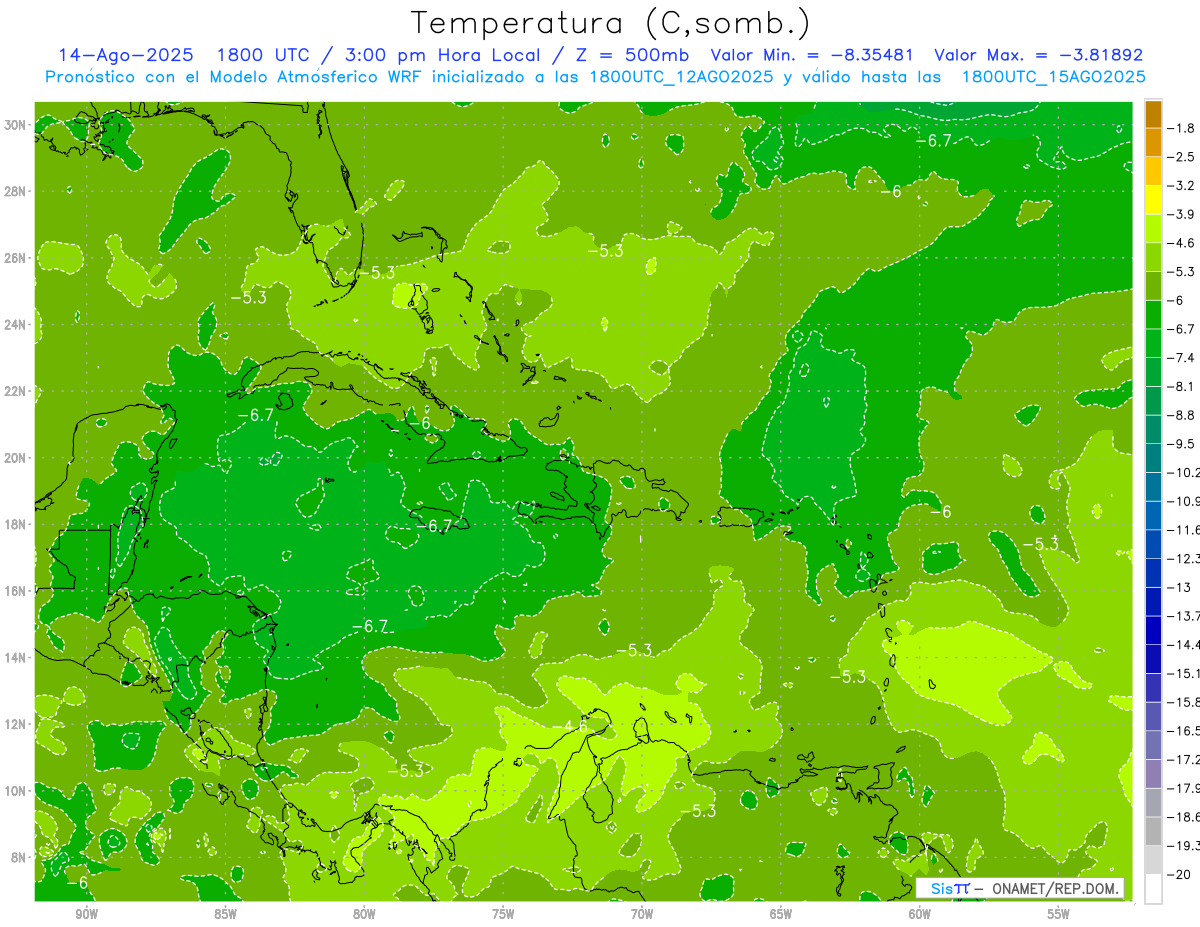Click the "-9.5" value on the color scale
This screenshot has height=927, width=1200.
[1181, 443]
